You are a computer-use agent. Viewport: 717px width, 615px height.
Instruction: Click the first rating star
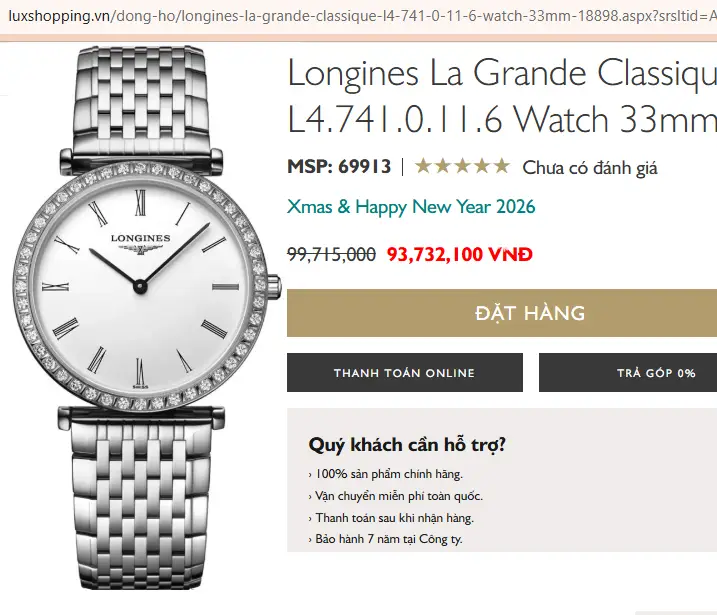tap(423, 166)
